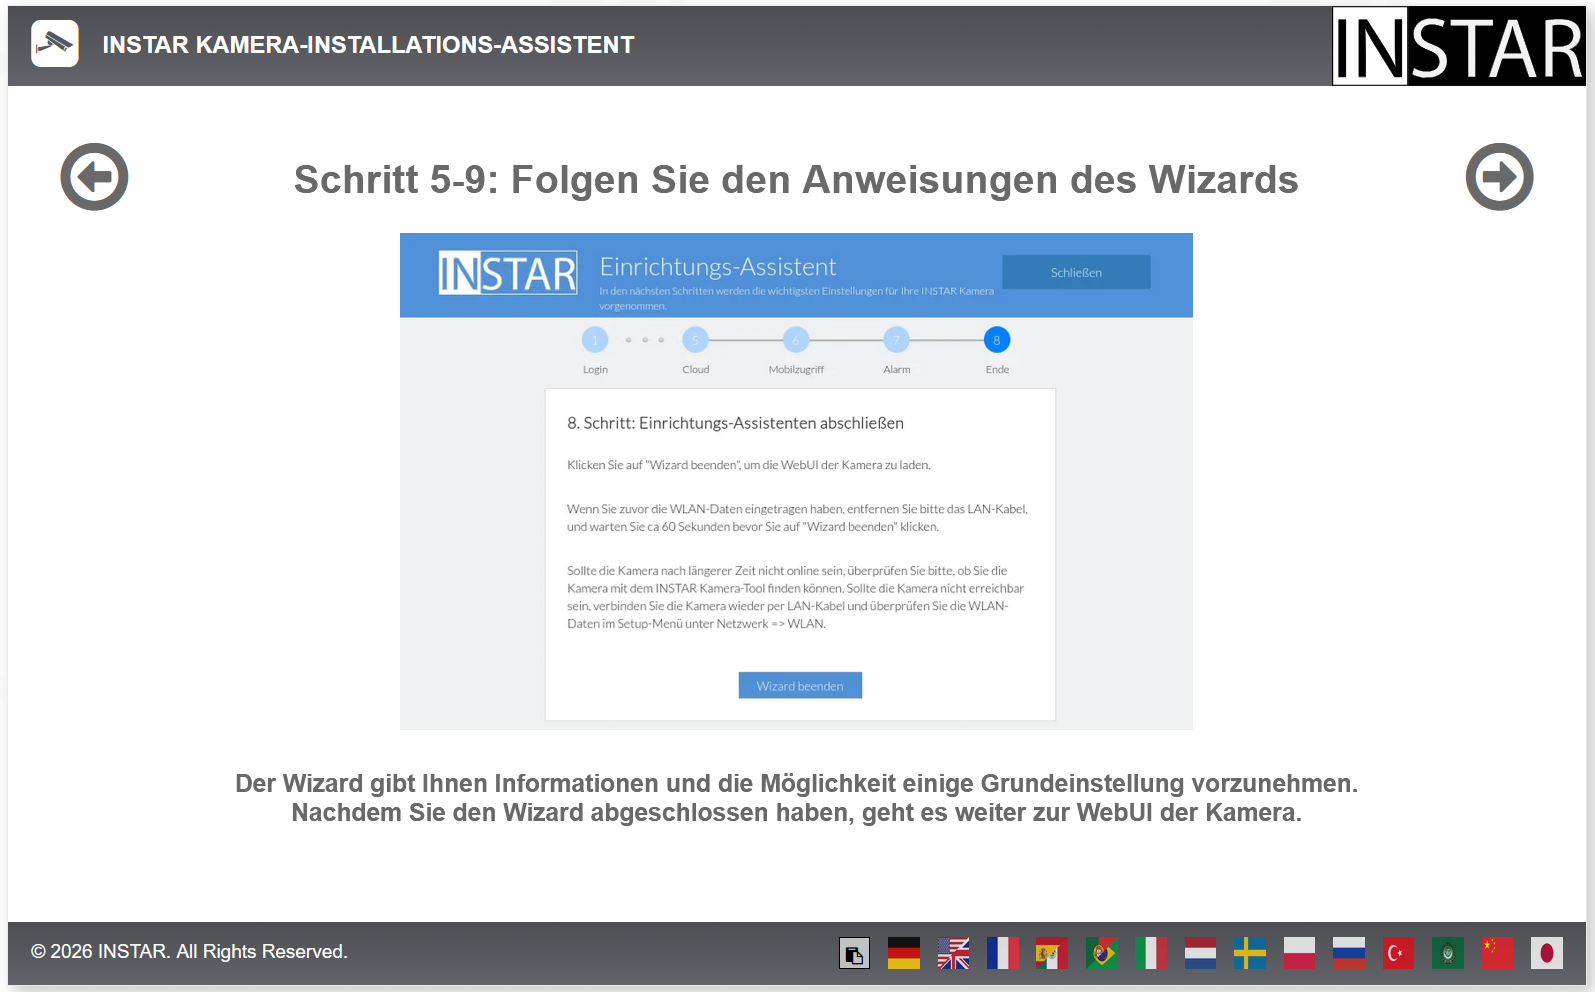Pick the Portuguese/Brazilian flag
This screenshot has width=1595, height=992.
1102,953
